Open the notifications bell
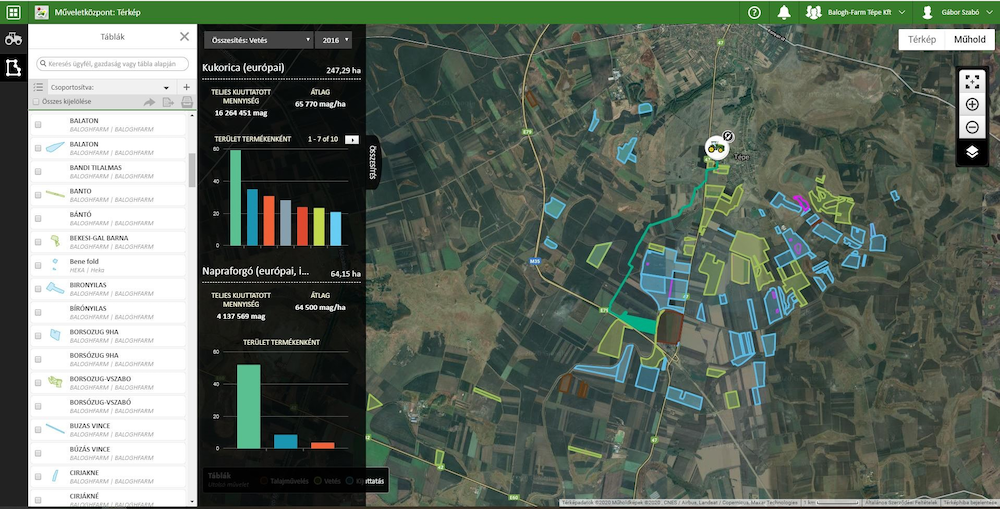Viewport: 1000px width, 509px height. pyautogui.click(x=784, y=12)
